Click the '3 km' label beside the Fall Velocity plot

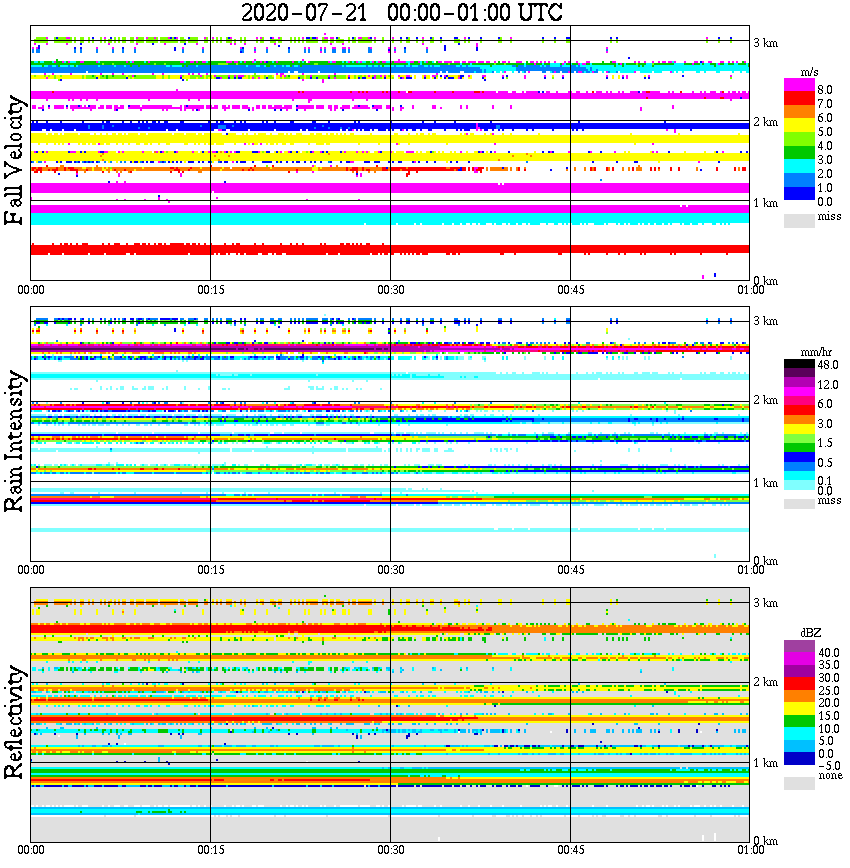point(766,43)
